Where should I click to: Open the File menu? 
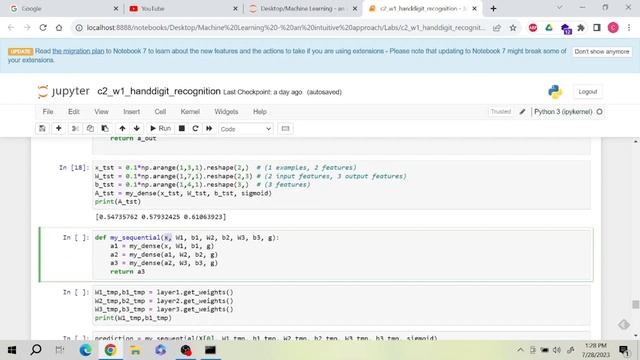coord(48,111)
